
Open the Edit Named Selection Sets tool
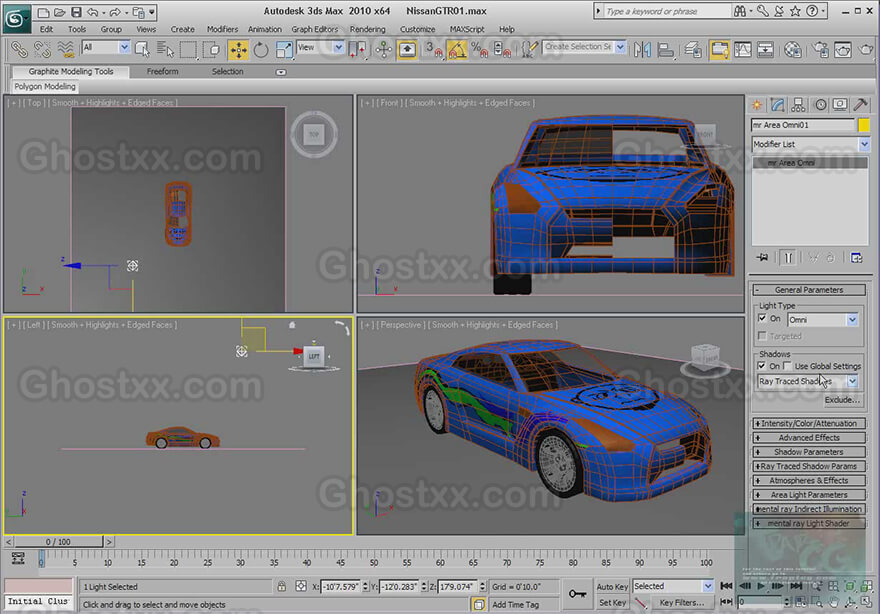pyautogui.click(x=529, y=50)
